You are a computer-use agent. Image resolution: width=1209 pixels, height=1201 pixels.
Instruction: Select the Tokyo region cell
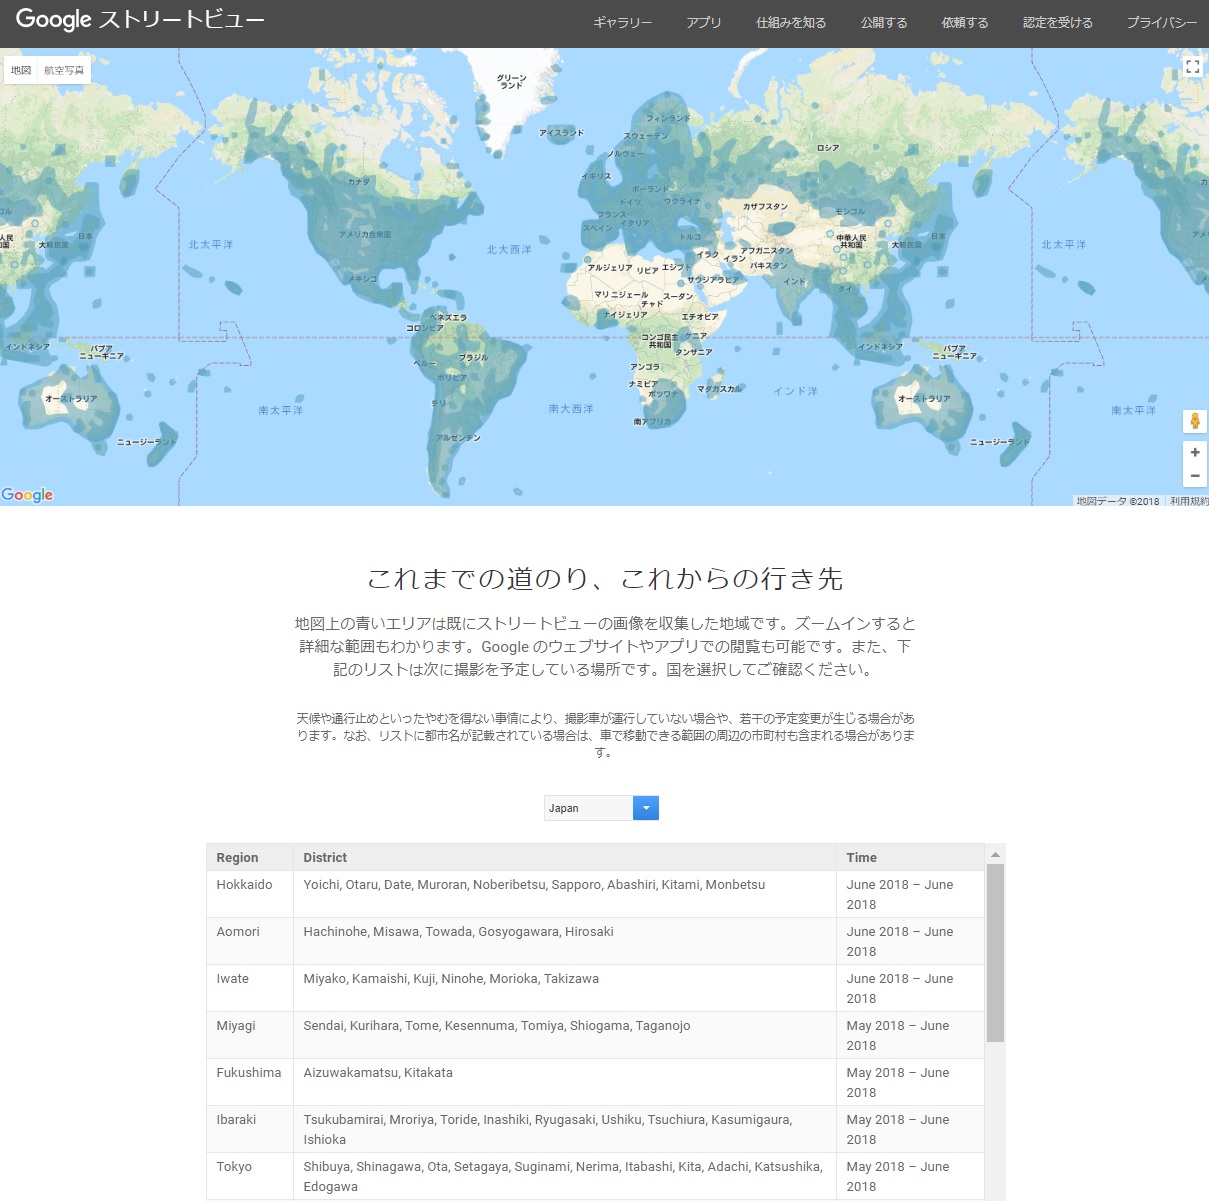[x=250, y=1176]
